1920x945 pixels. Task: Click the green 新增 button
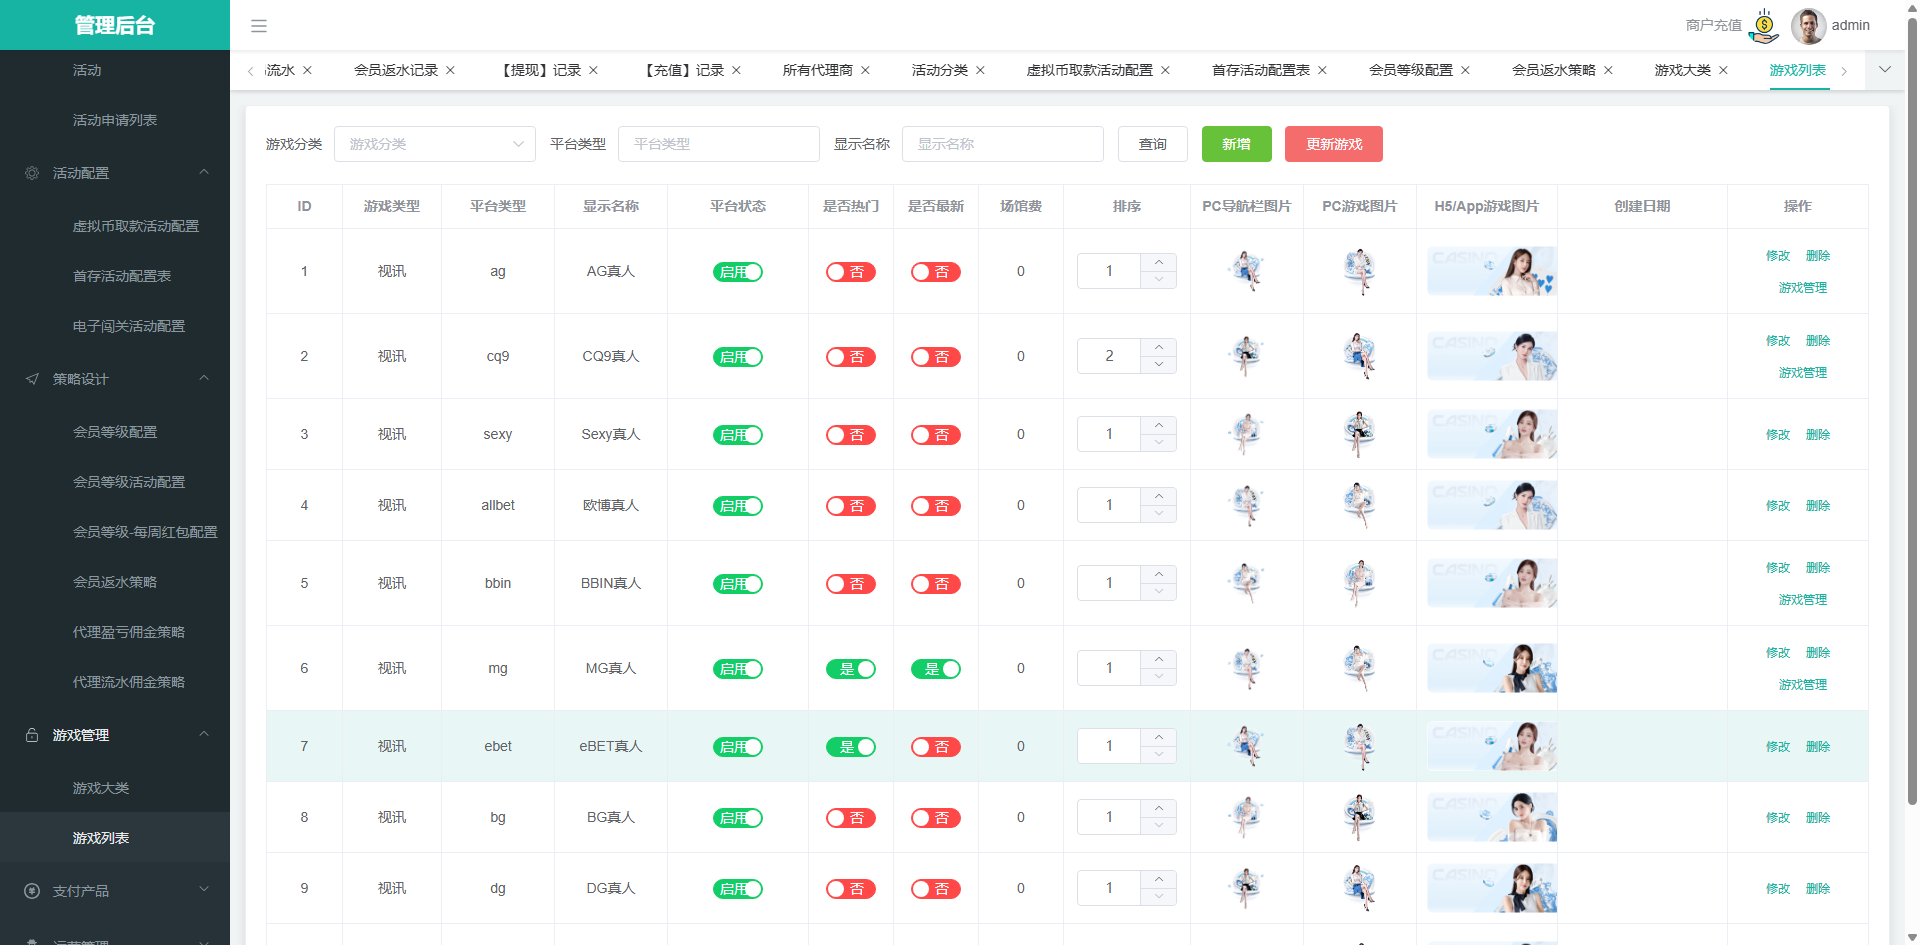pyautogui.click(x=1236, y=144)
